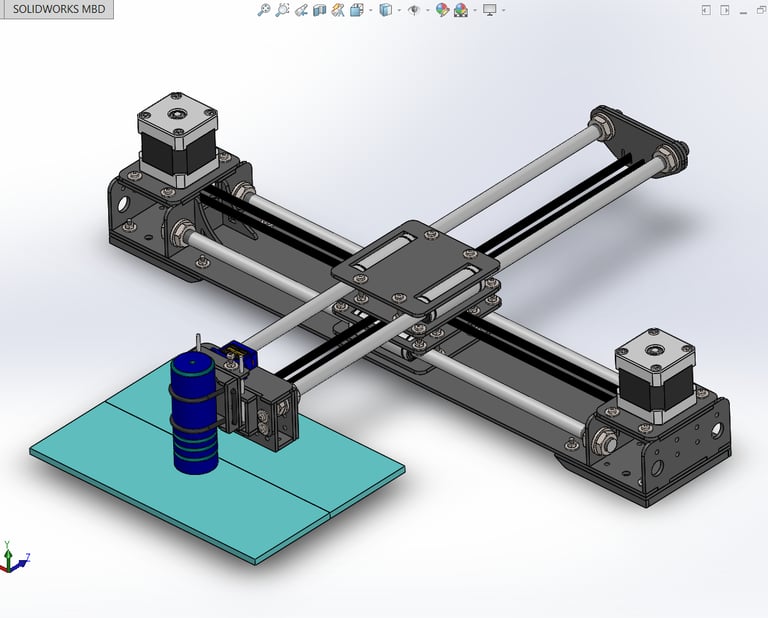This screenshot has width=768, height=618.
Task: Expand the Display Style dropdown arrow
Action: 399,10
